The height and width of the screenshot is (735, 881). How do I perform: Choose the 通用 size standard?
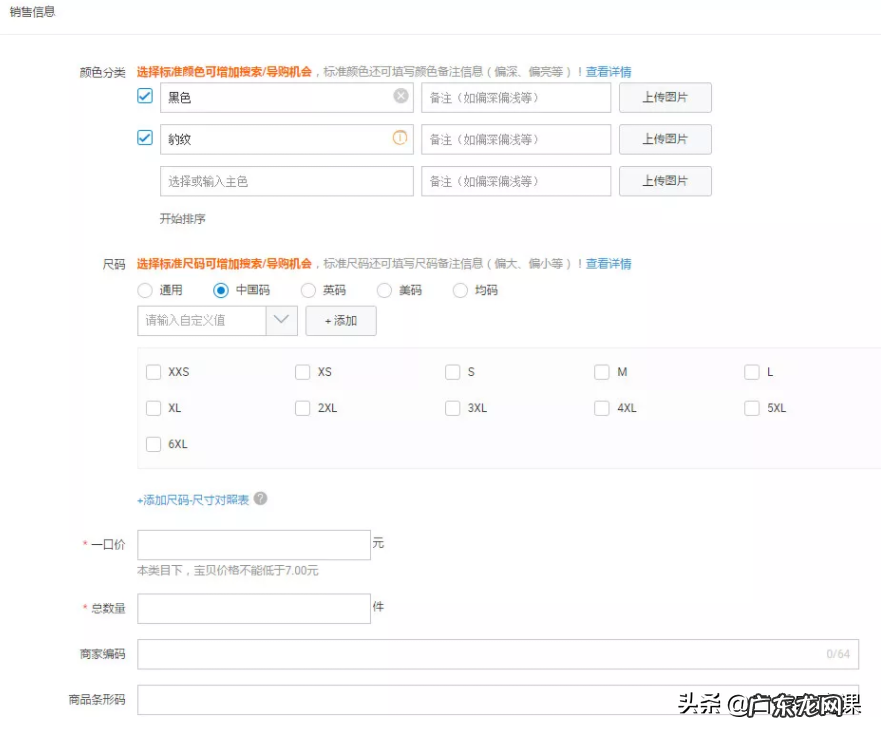[x=144, y=290]
